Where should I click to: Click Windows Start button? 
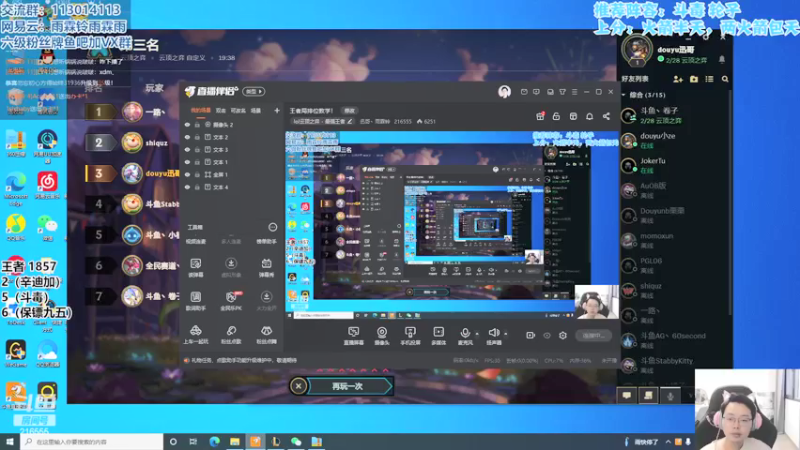tap(10, 441)
